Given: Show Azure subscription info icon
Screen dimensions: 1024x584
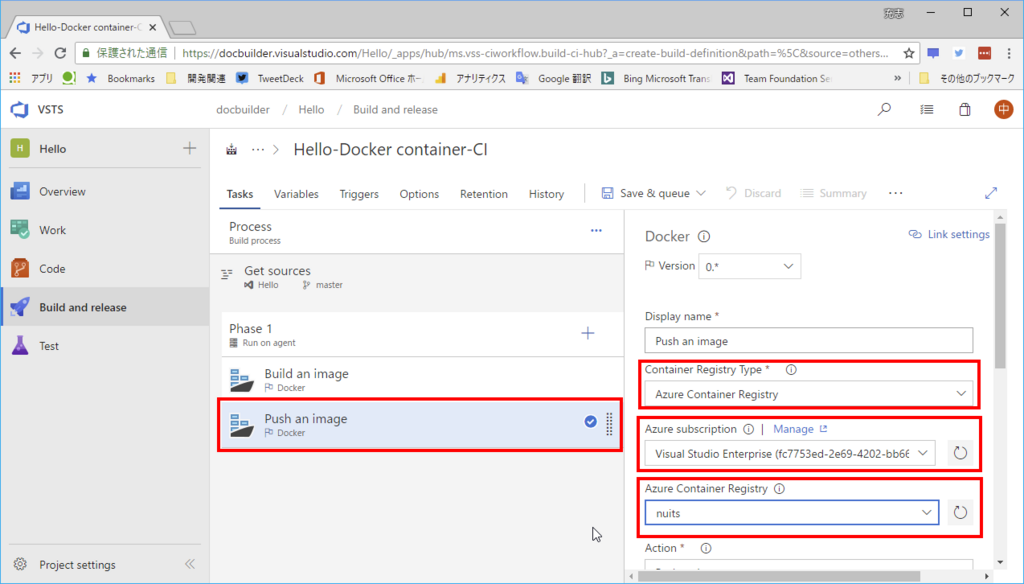Looking at the screenshot, I should (x=748, y=429).
